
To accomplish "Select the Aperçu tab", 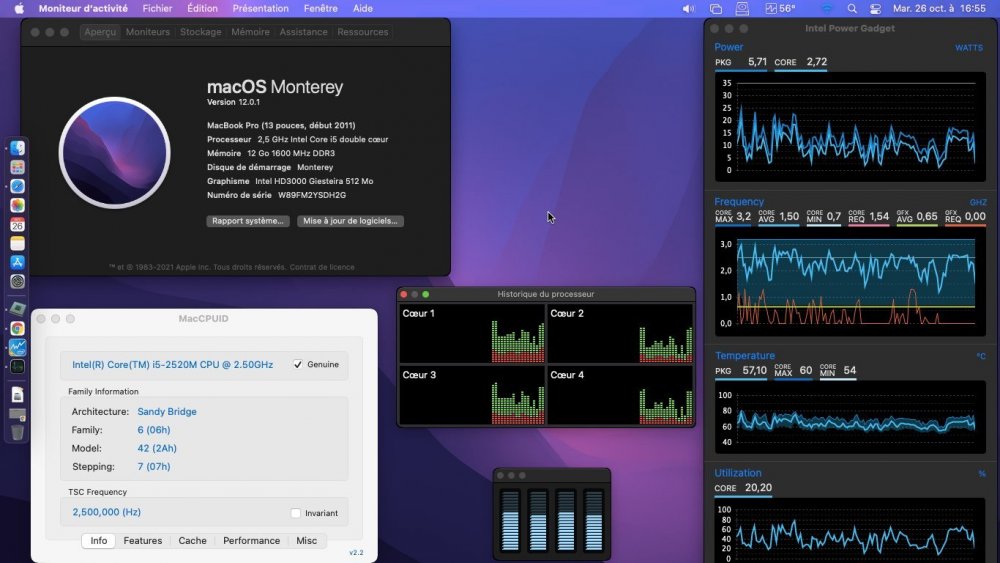I will point(100,32).
